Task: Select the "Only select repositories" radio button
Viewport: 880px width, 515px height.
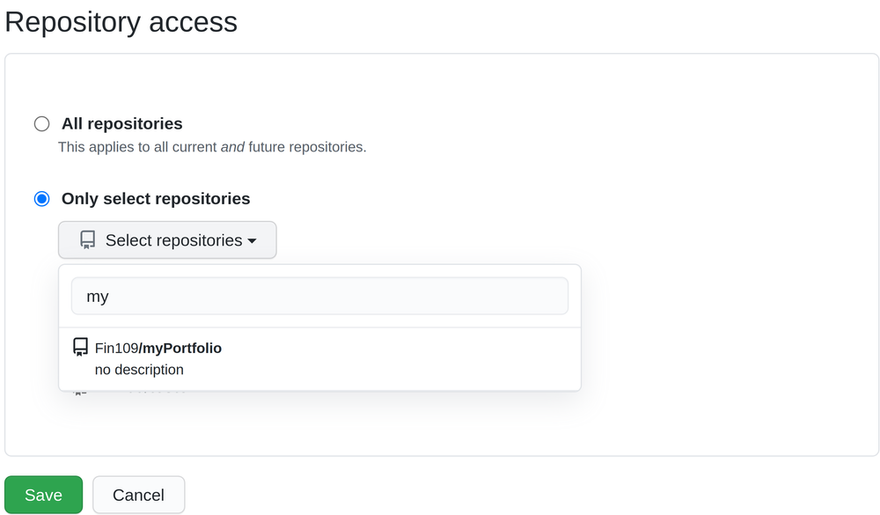Action: (x=42, y=199)
